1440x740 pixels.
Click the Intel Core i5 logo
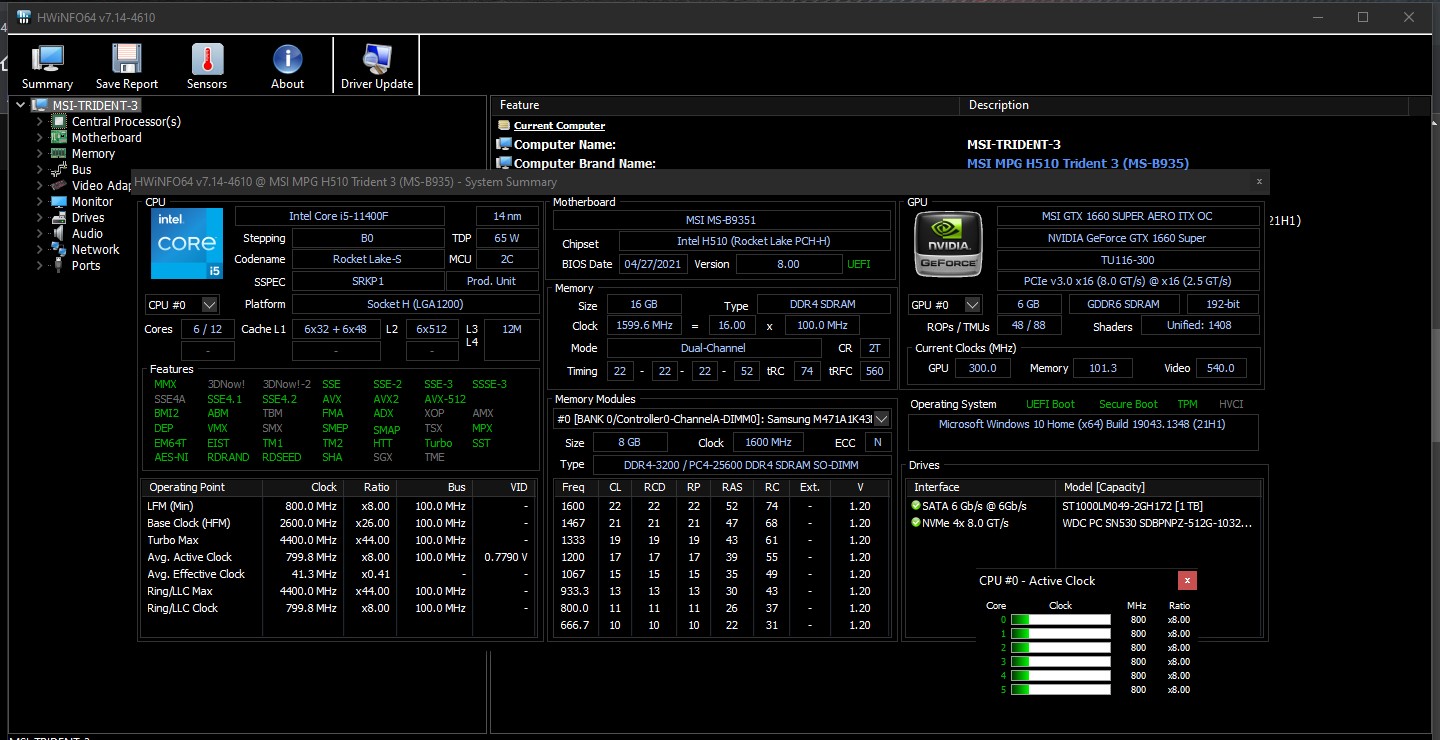coord(186,243)
